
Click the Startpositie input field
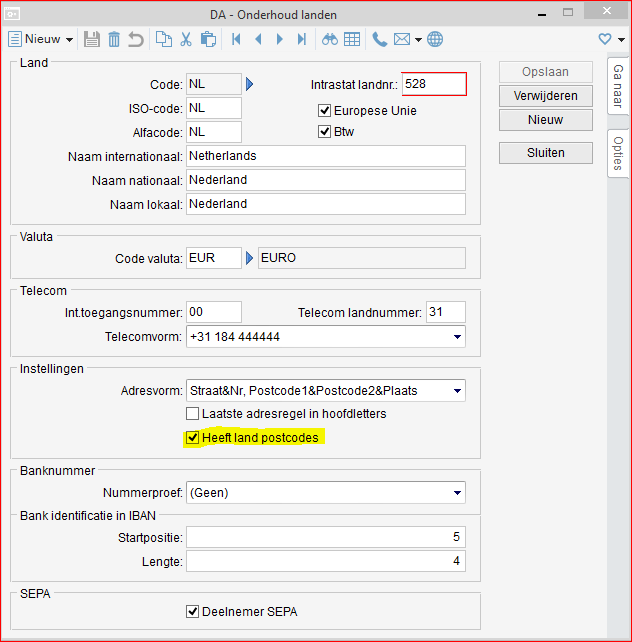click(326, 537)
